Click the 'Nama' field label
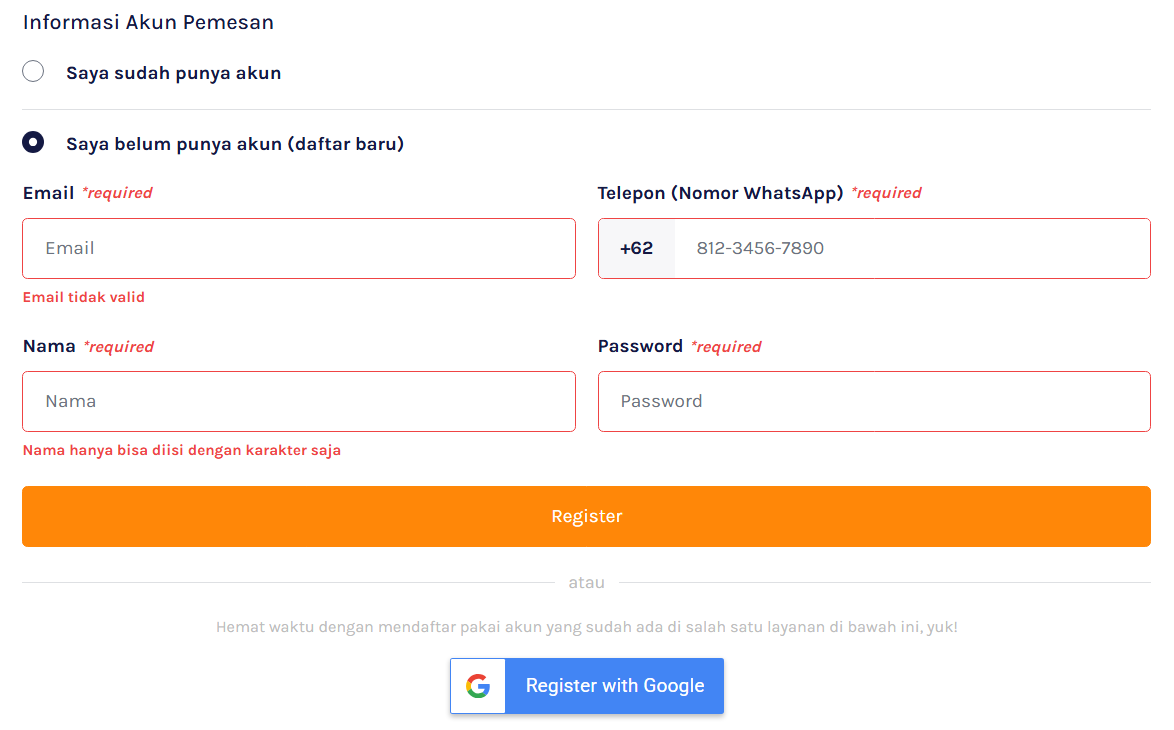The image size is (1174, 730). tap(49, 346)
